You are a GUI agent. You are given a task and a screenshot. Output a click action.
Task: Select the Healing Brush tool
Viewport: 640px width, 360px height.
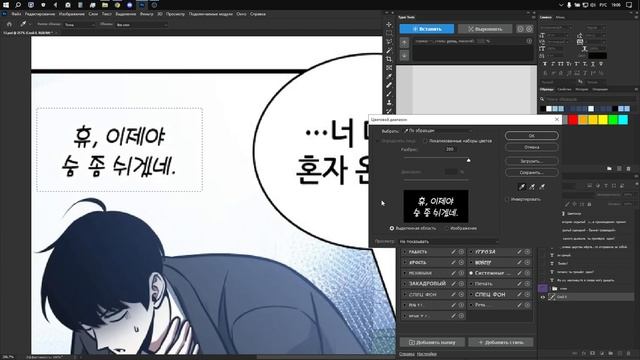(x=389, y=85)
